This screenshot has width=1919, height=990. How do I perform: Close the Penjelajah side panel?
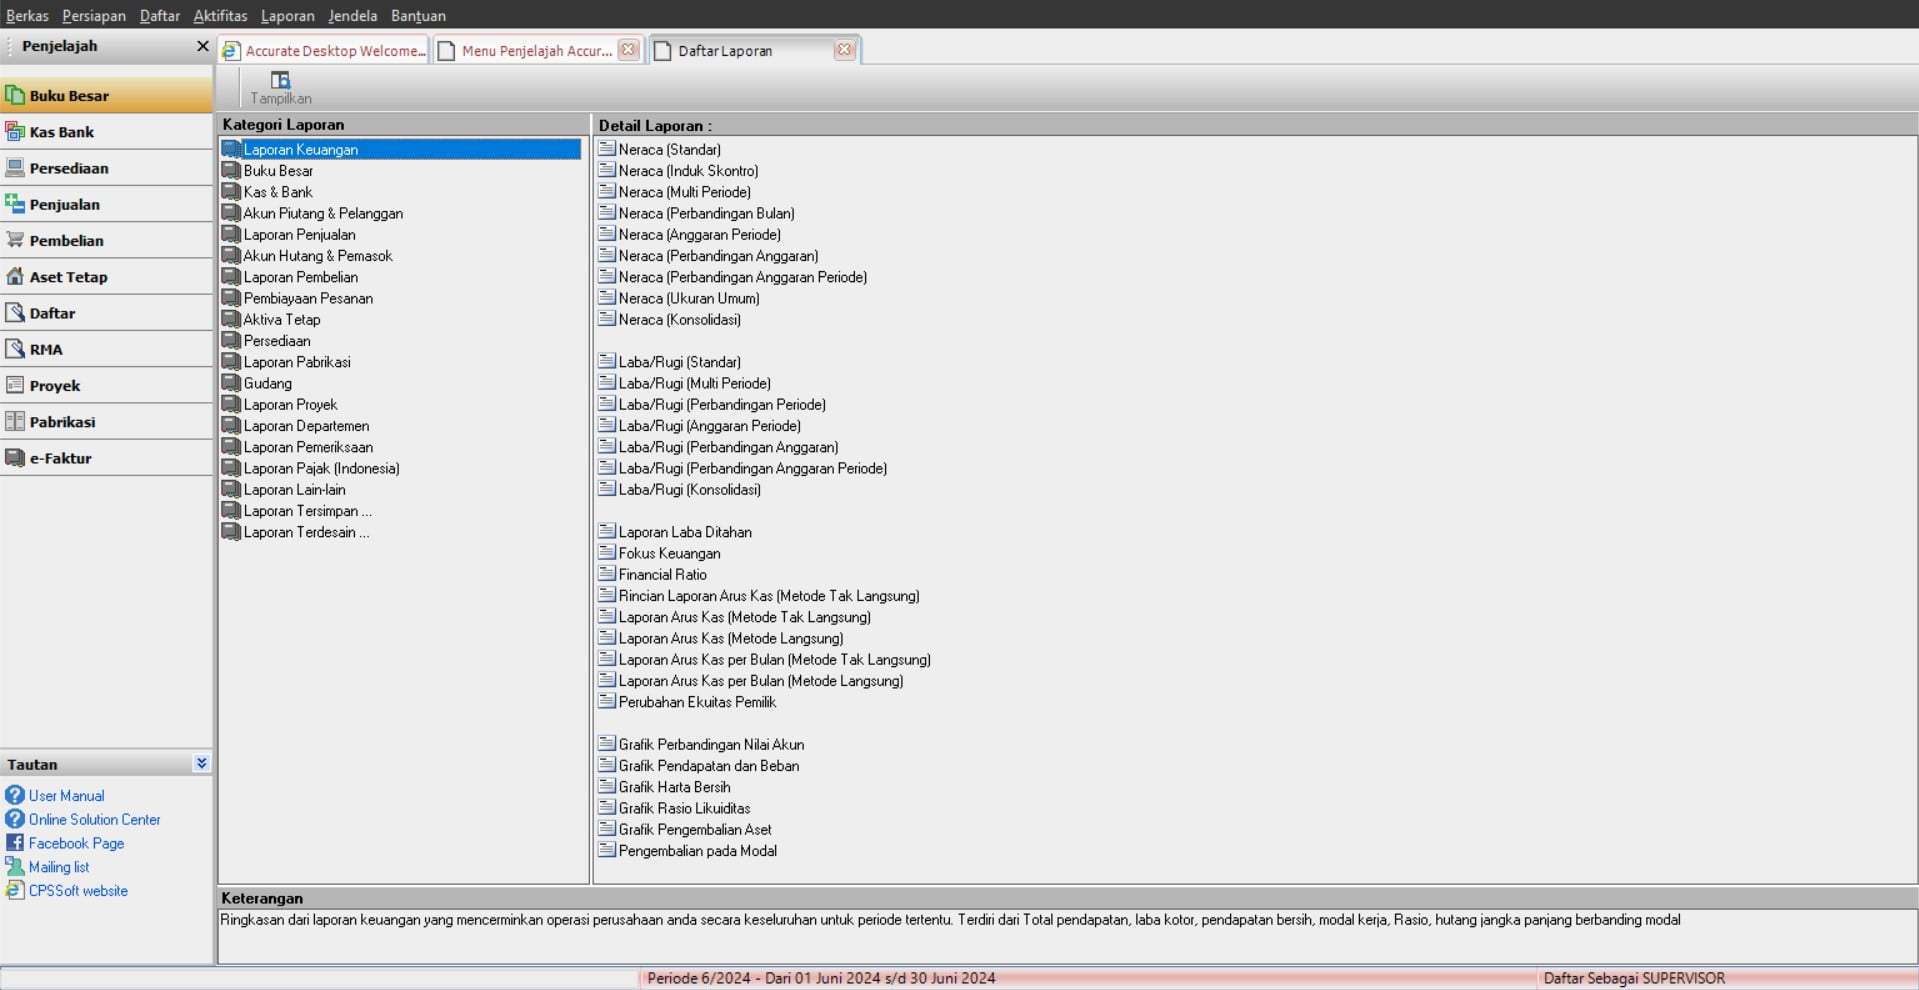pos(202,46)
